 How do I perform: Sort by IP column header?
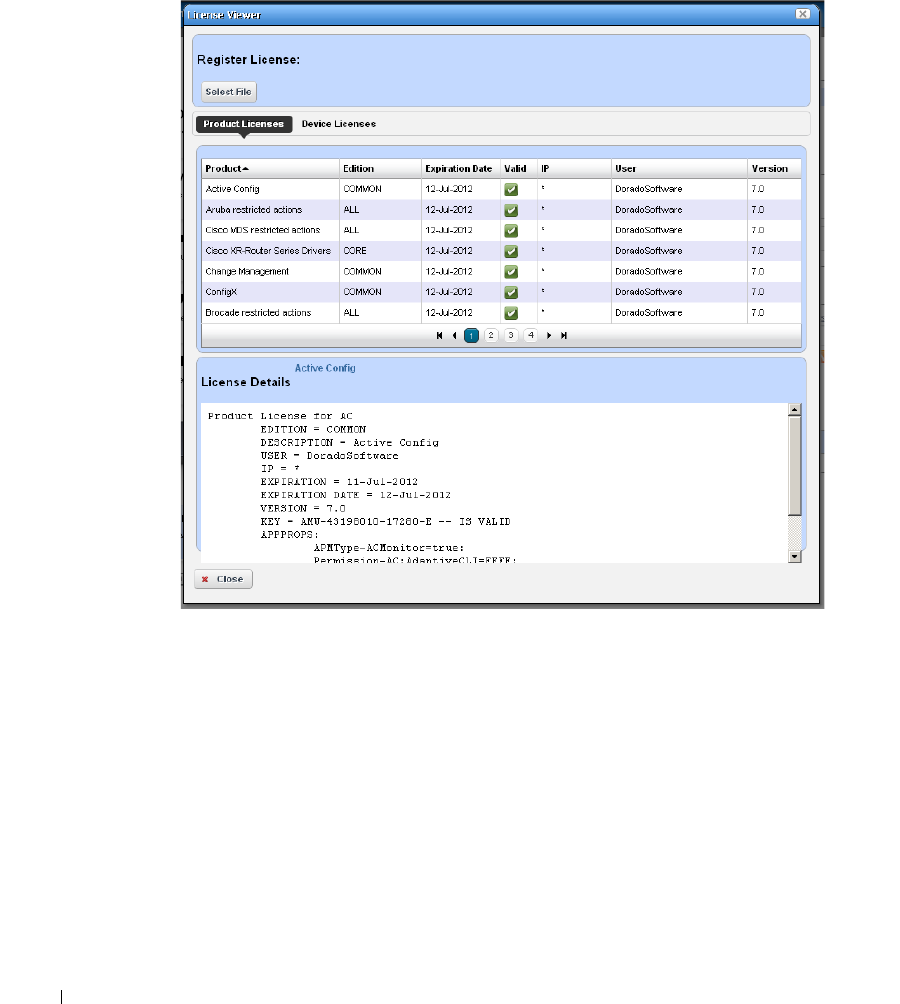(x=574, y=168)
